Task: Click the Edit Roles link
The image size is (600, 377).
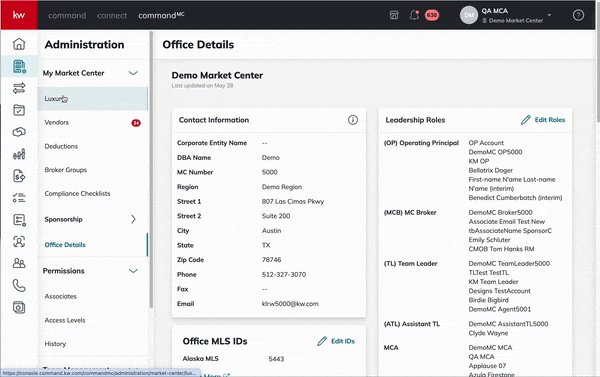Action: click(x=549, y=120)
